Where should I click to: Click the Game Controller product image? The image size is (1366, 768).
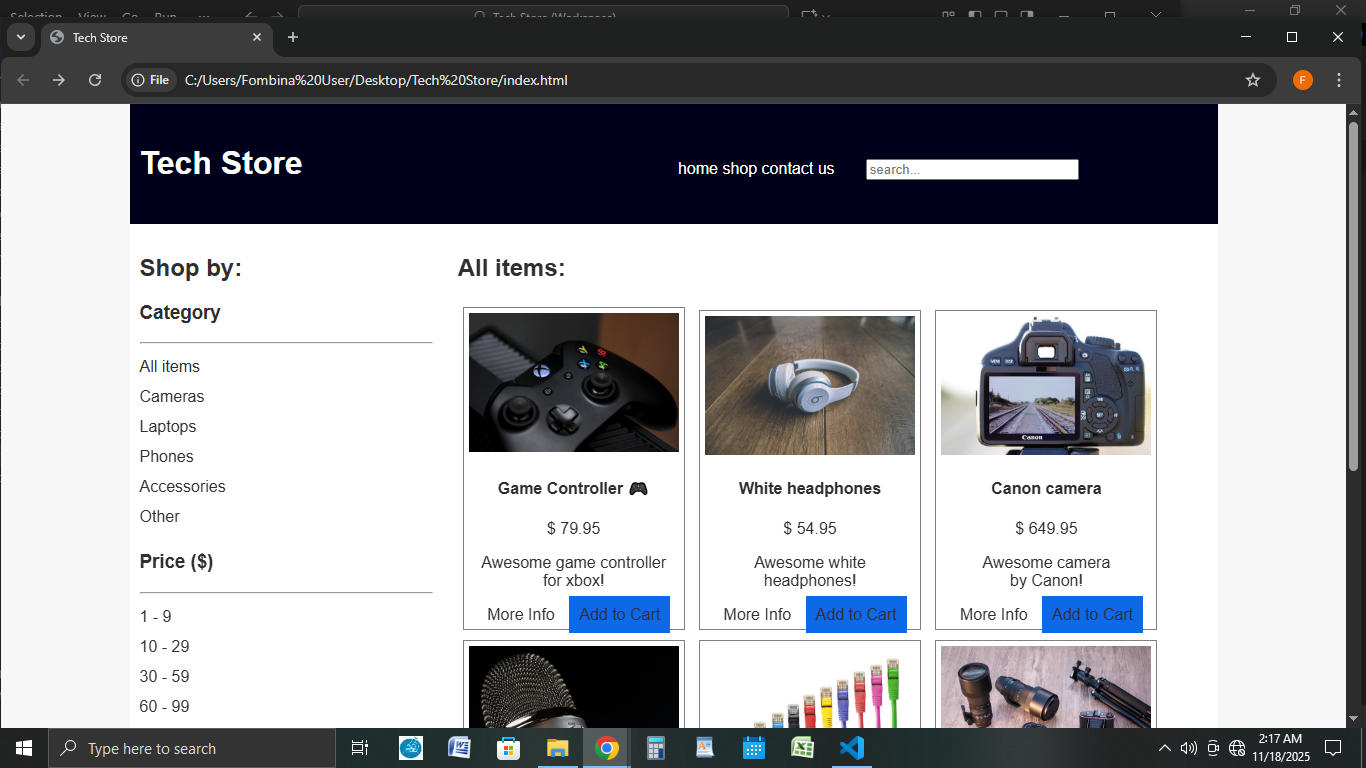pyautogui.click(x=574, y=383)
